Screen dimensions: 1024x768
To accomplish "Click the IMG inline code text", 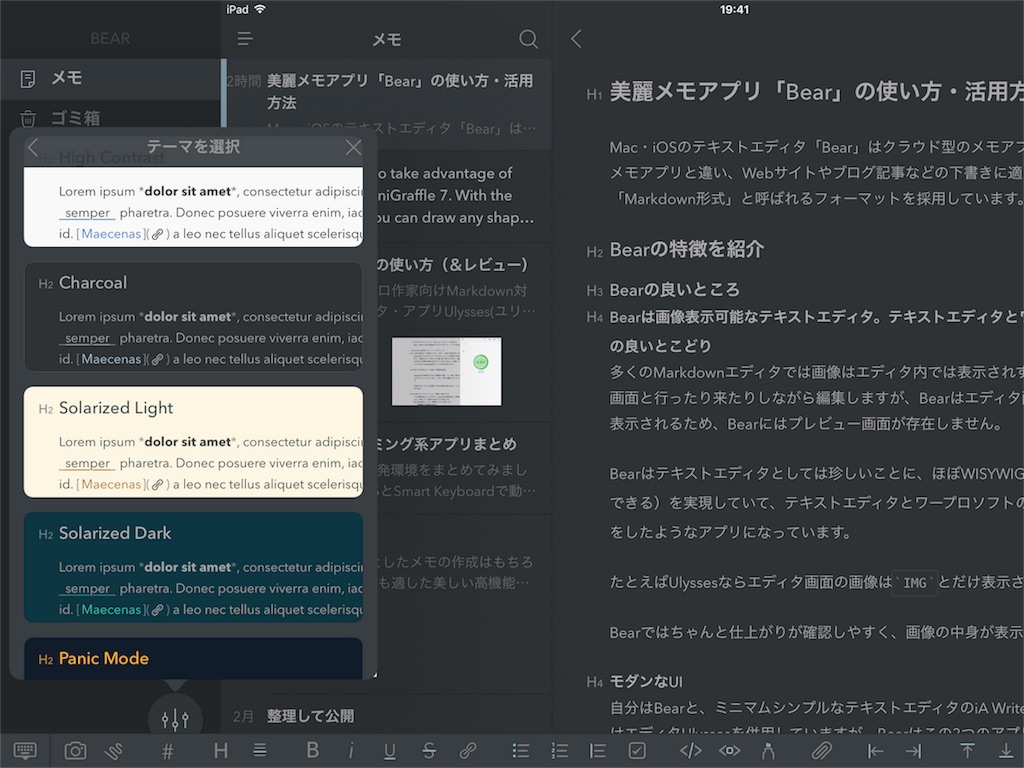I will (x=915, y=583).
